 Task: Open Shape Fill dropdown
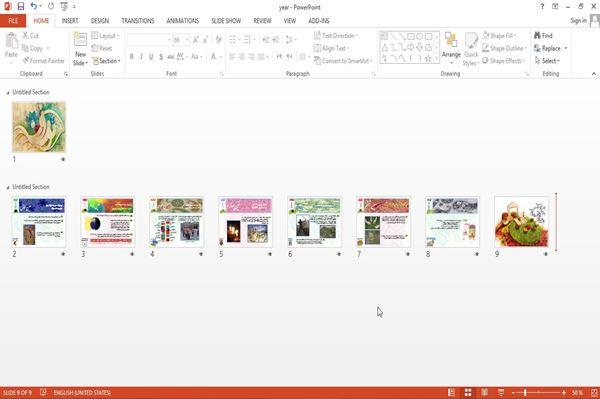point(499,36)
